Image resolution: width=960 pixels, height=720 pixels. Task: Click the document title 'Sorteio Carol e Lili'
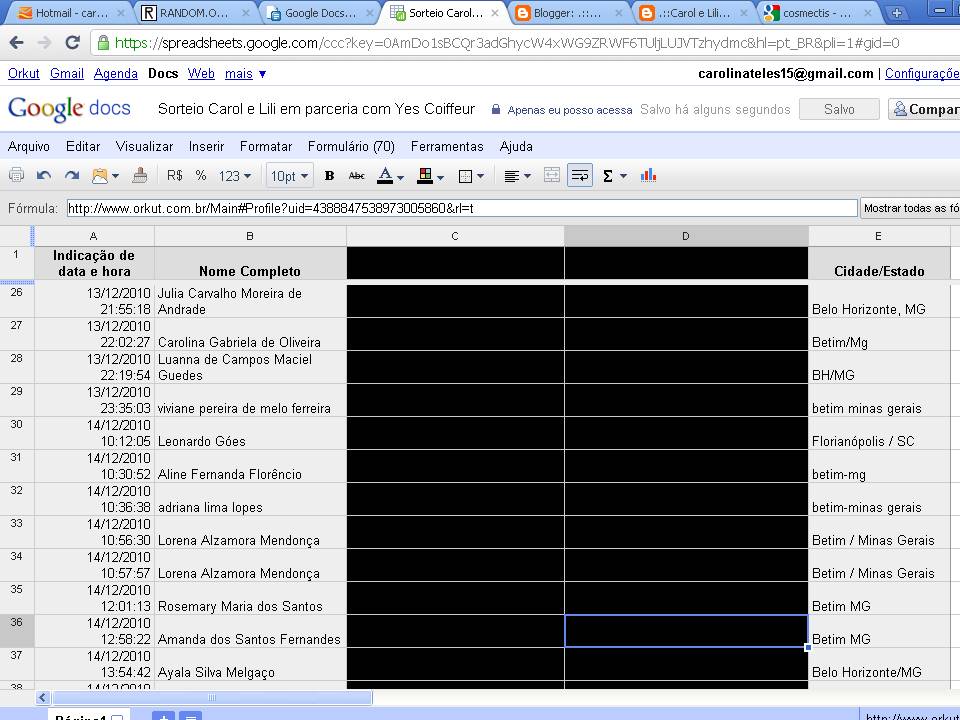[x=317, y=109]
